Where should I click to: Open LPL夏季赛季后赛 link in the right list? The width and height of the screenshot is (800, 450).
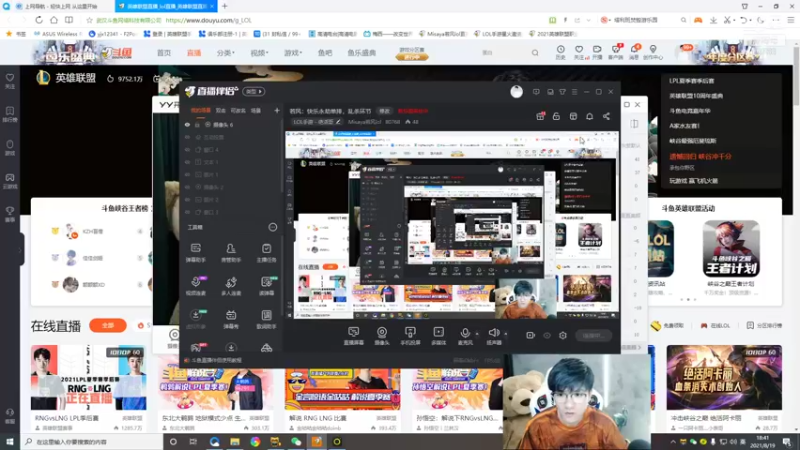point(692,81)
